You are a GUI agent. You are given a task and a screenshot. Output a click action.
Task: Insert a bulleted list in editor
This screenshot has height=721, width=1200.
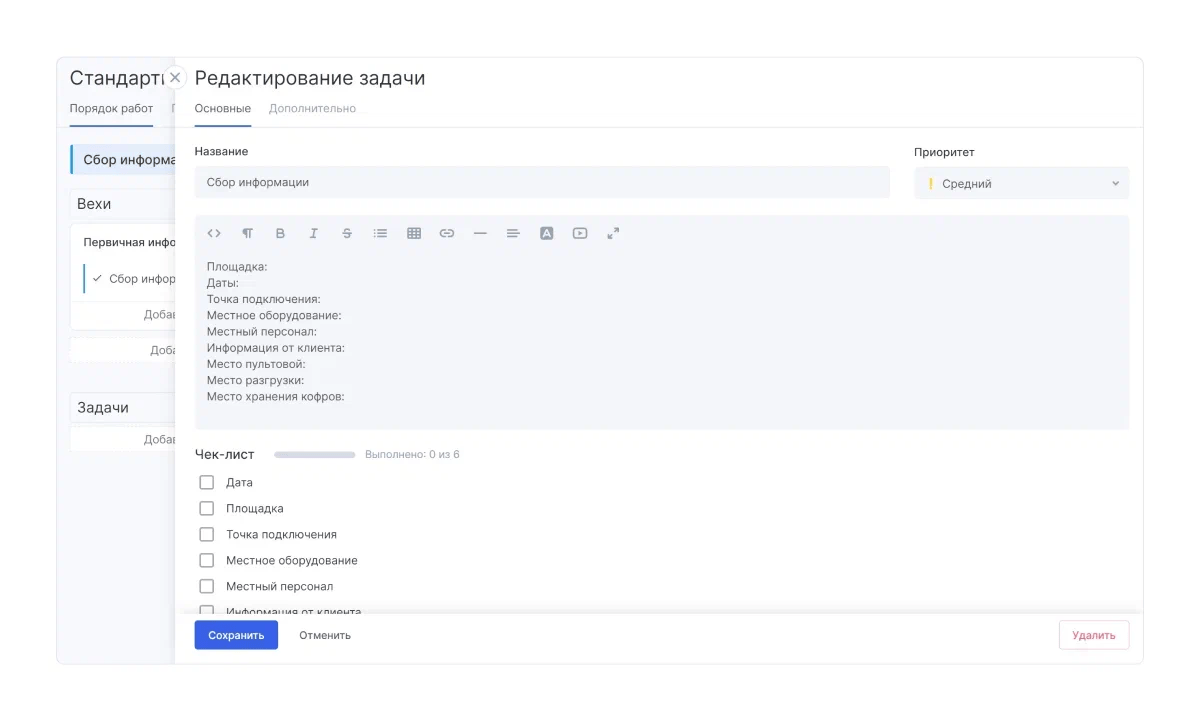tap(380, 233)
